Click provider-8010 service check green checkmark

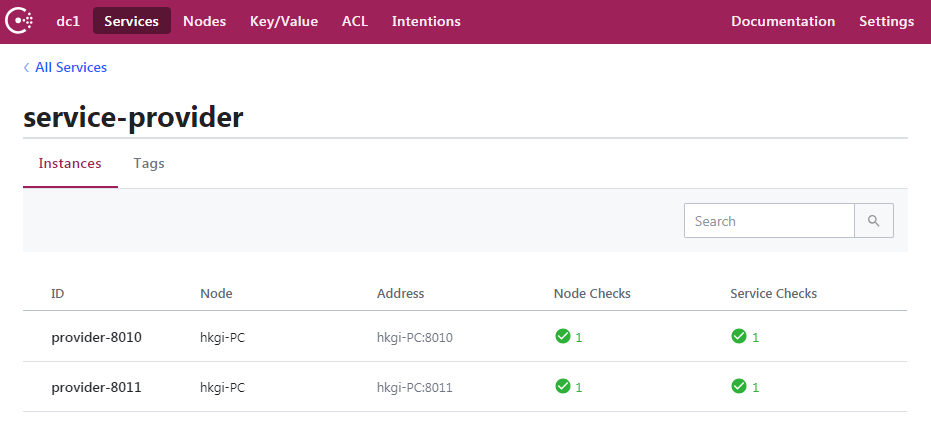pos(739,337)
